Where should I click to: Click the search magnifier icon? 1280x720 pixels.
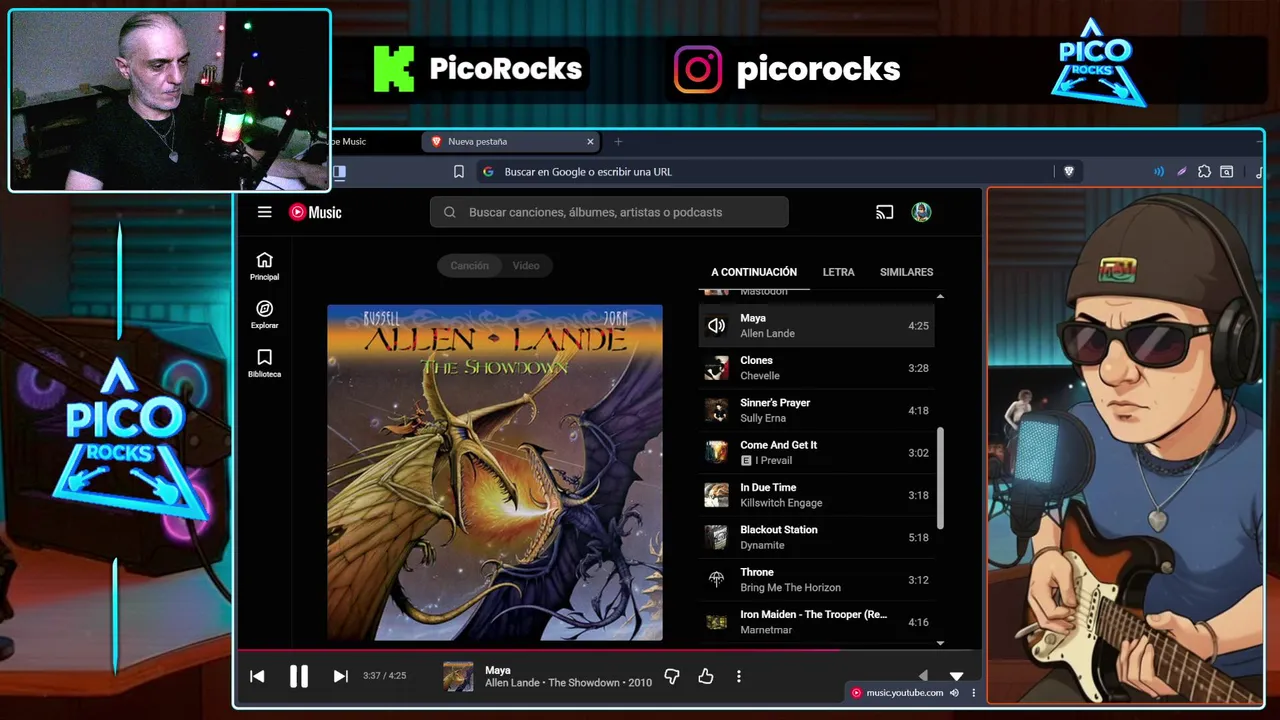click(x=450, y=212)
